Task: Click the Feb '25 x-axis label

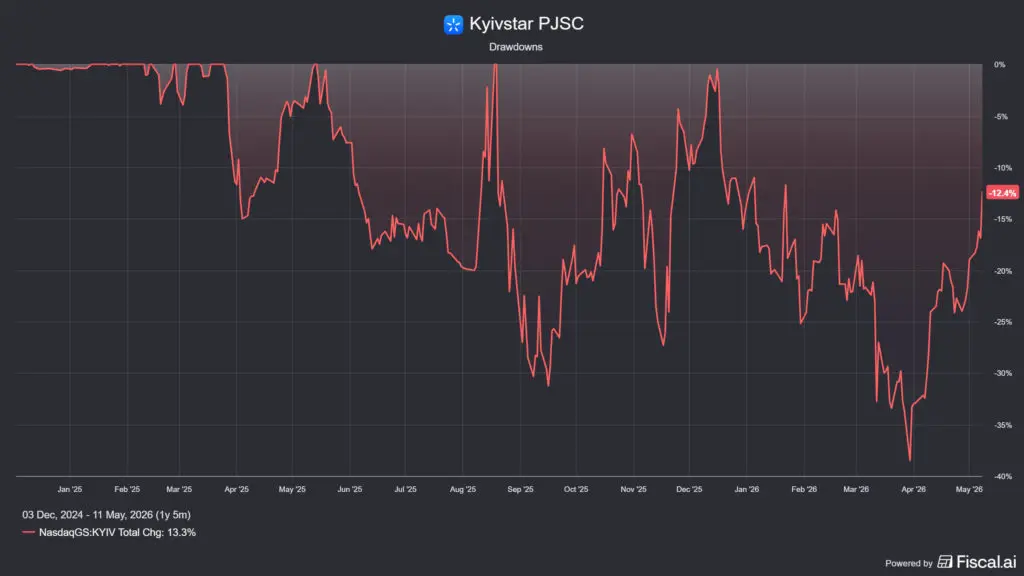Action: [127, 489]
